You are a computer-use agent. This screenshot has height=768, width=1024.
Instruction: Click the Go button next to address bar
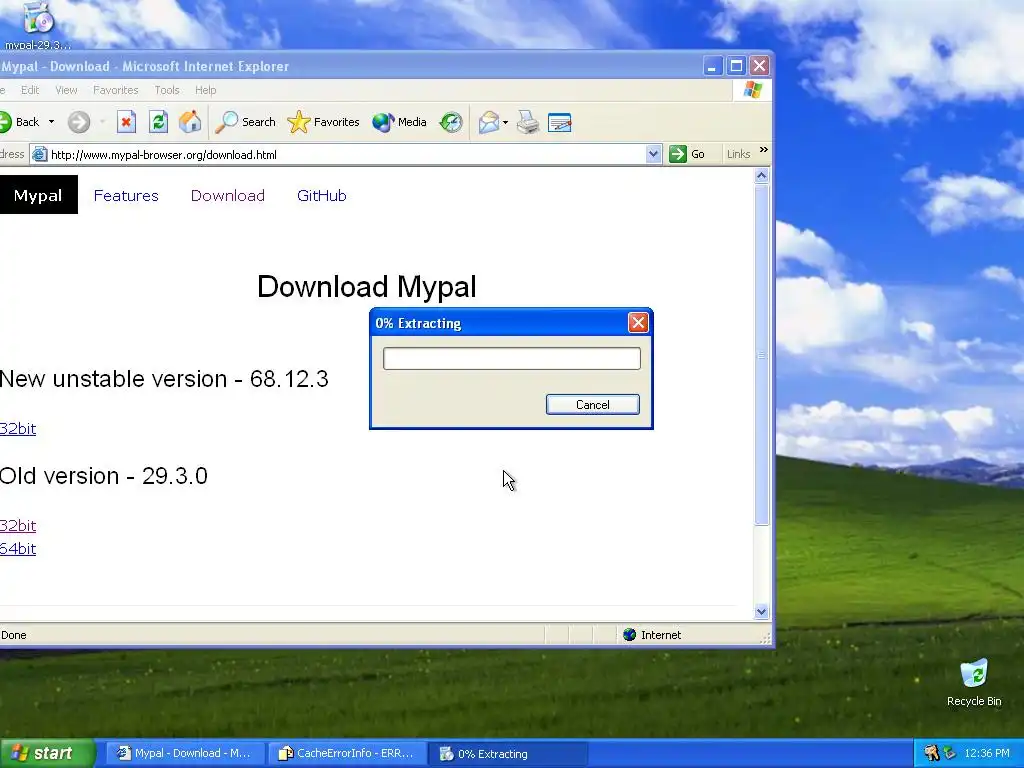tap(687, 154)
